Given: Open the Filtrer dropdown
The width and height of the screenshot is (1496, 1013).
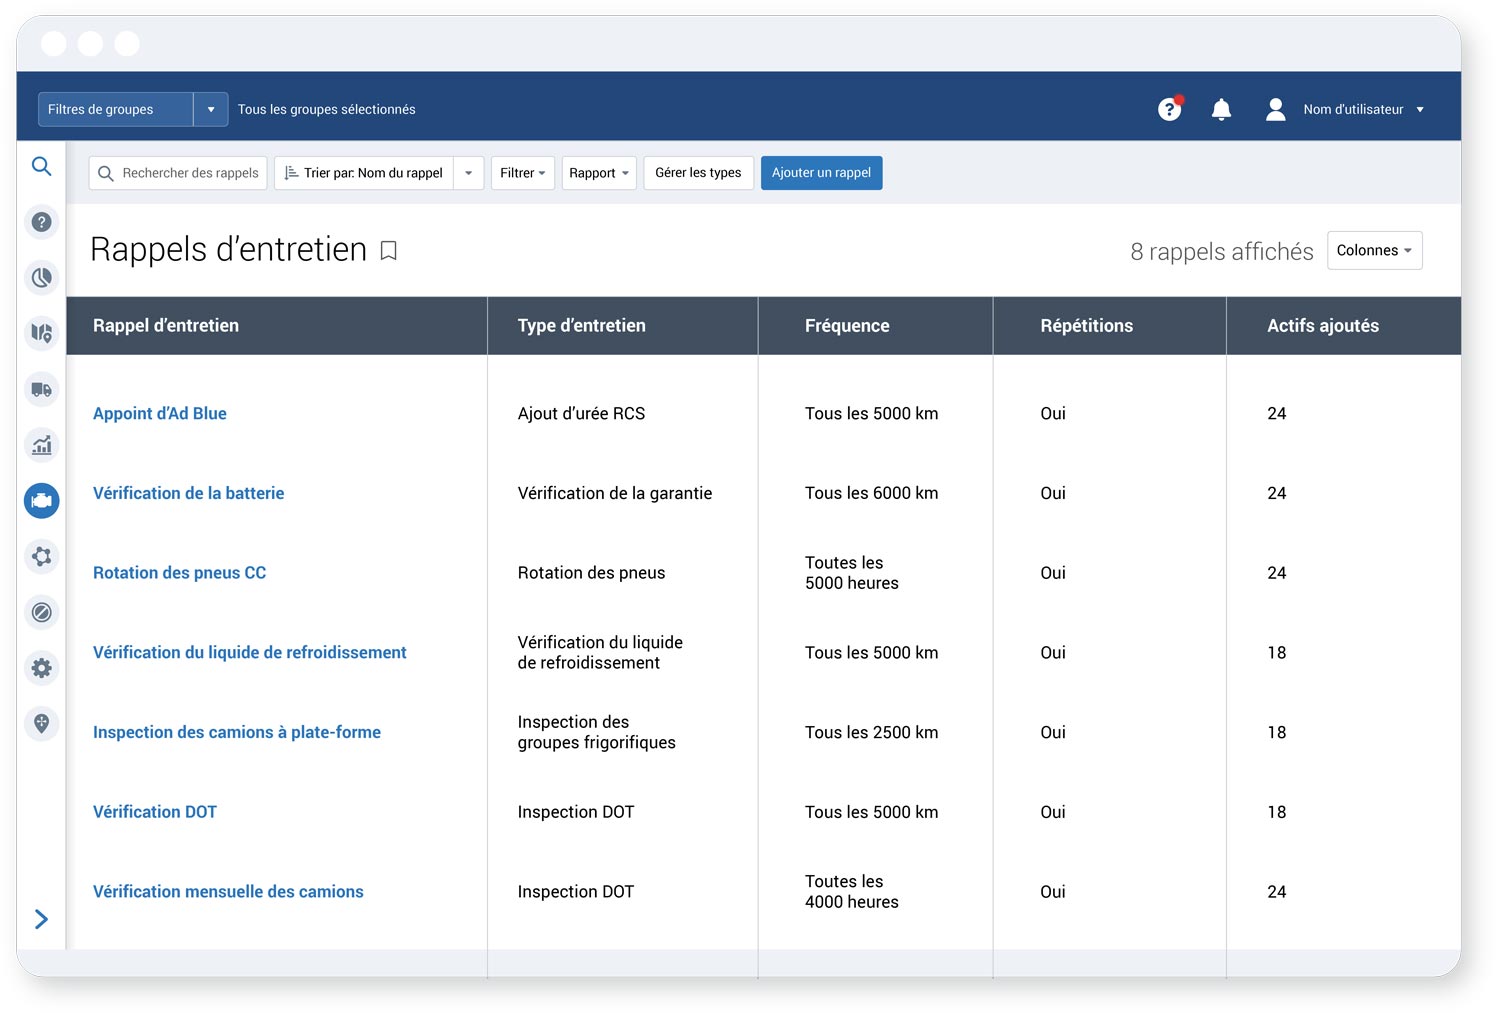Looking at the screenshot, I should (523, 173).
